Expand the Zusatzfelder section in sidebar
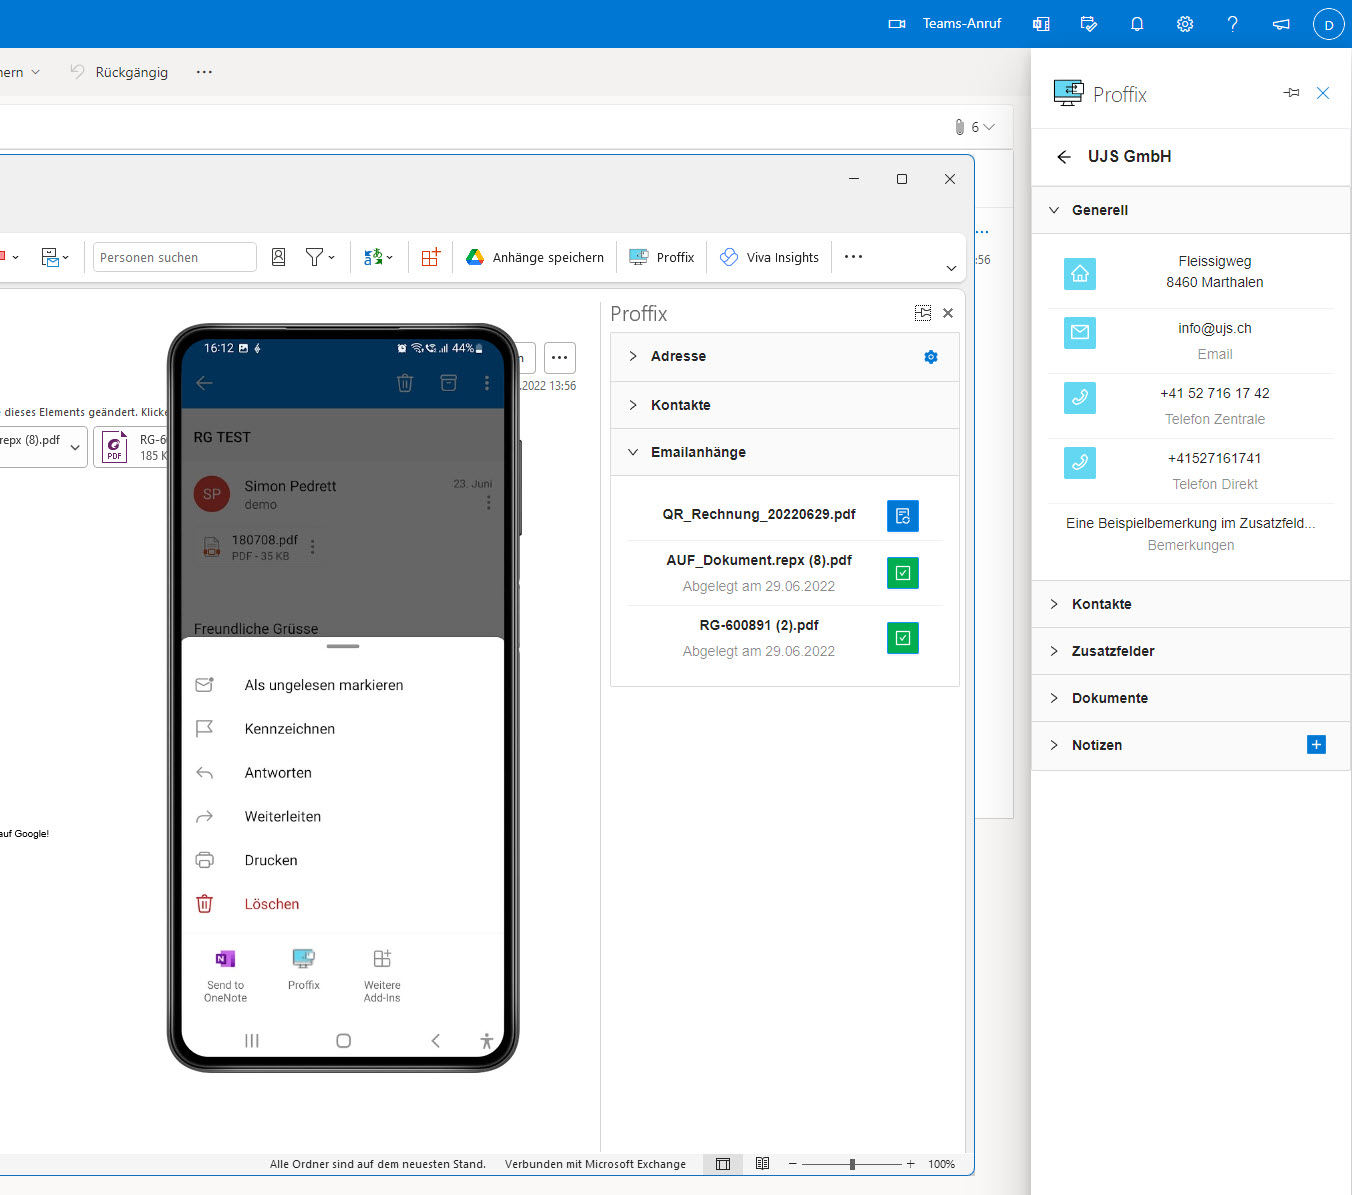The image size is (1352, 1195). coord(1112,651)
